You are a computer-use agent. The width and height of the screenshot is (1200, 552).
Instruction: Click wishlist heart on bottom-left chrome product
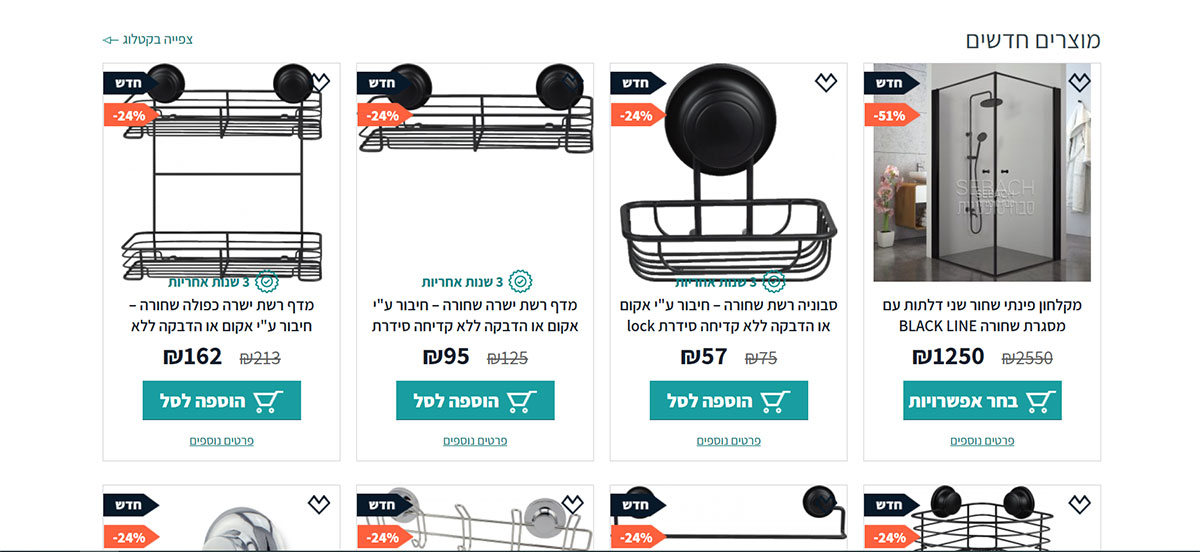pyautogui.click(x=318, y=504)
